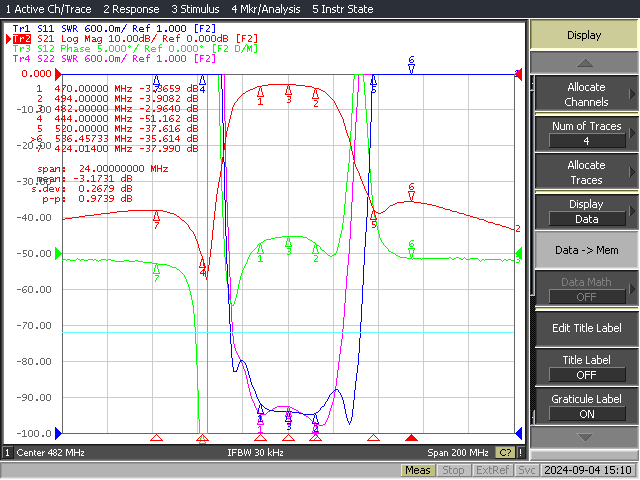
Task: Open Num of Traces selection
Action: 587,133
